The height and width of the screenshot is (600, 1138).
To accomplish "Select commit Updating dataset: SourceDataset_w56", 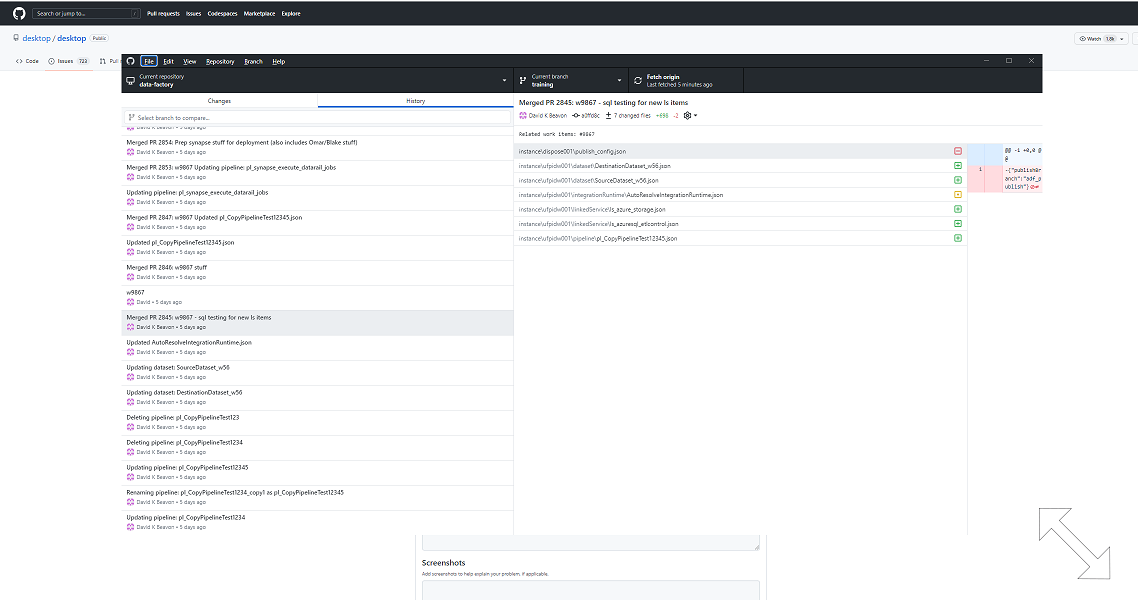I will point(317,372).
